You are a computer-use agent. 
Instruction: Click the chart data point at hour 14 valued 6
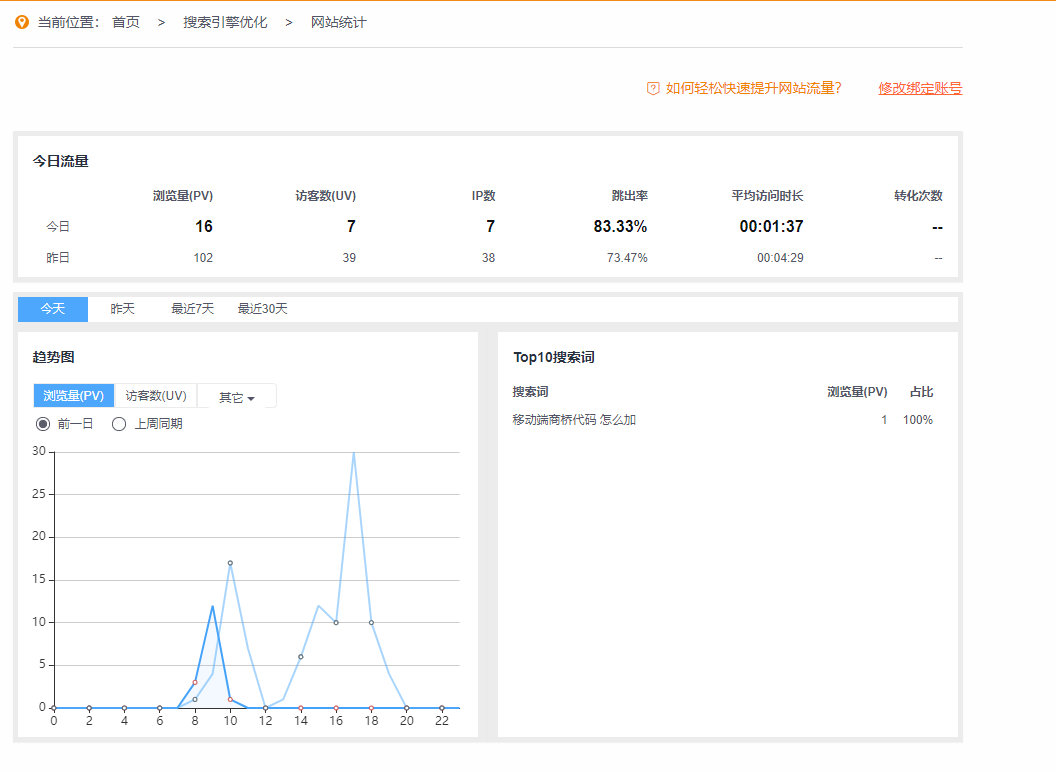pos(301,657)
